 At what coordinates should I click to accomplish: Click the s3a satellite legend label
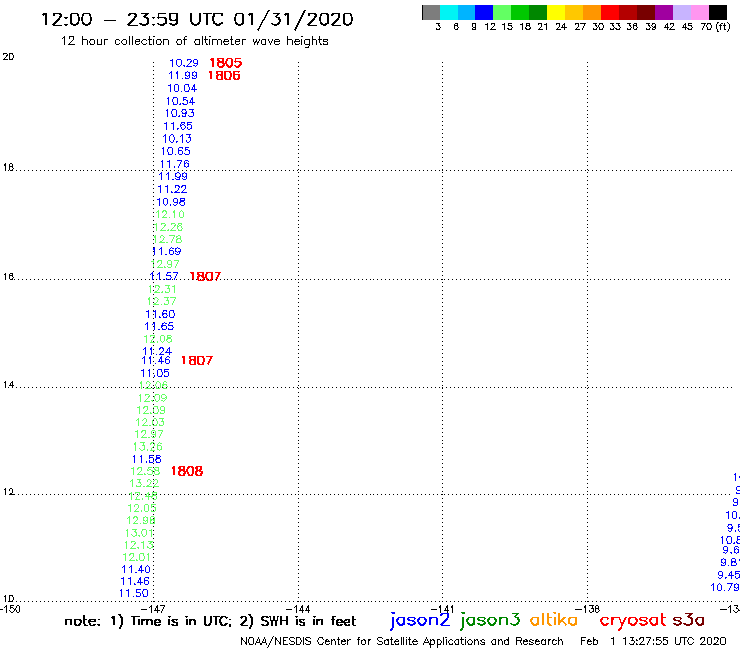click(x=688, y=620)
